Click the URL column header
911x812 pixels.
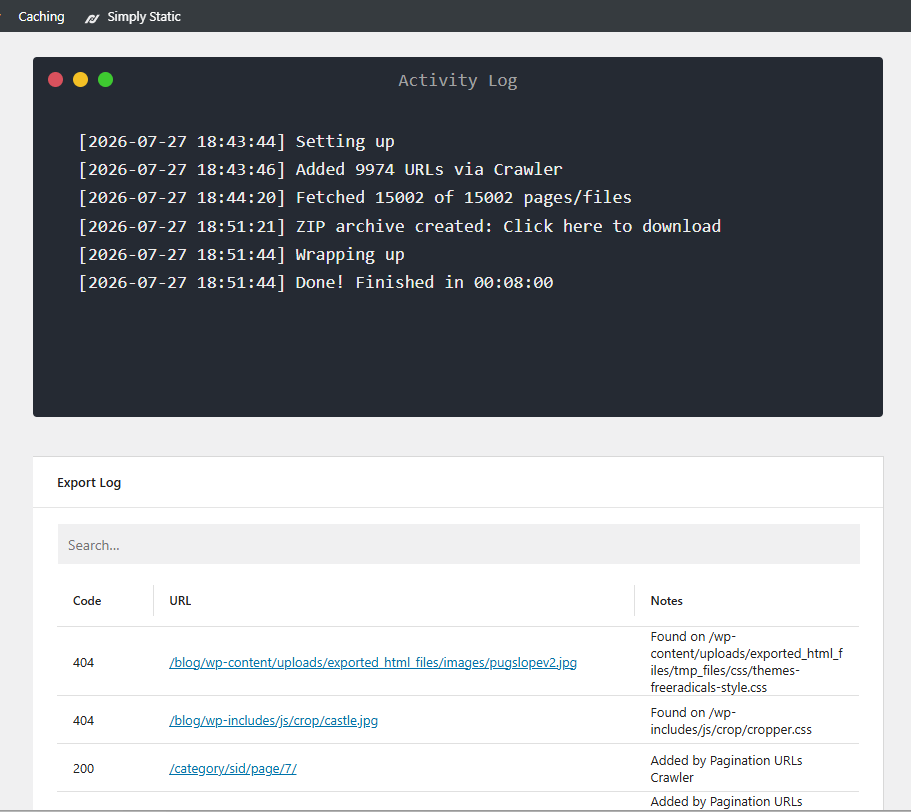click(180, 601)
